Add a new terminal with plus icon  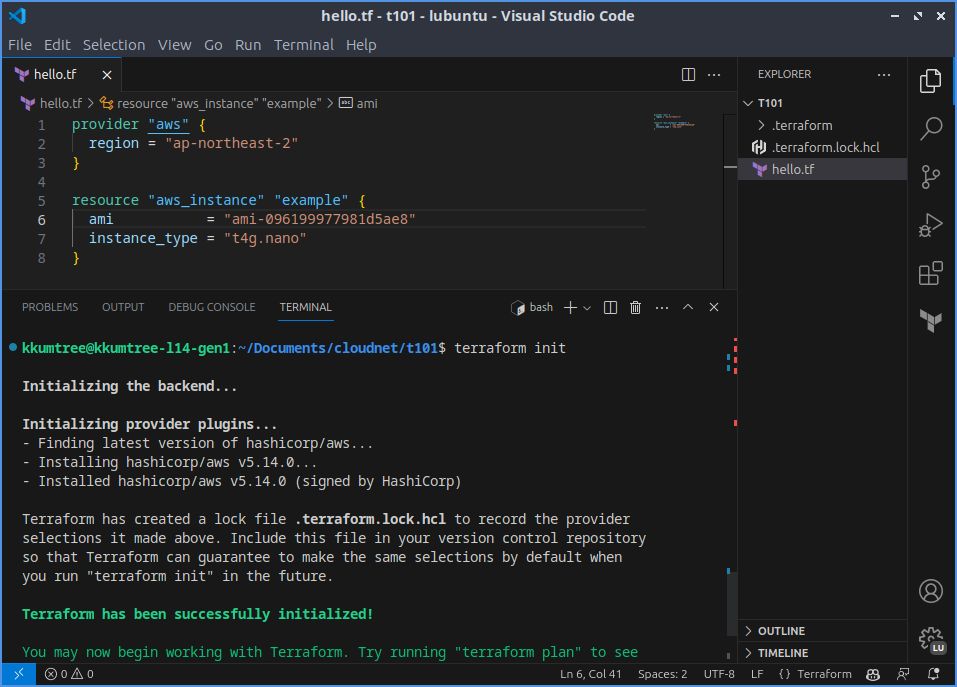pyautogui.click(x=569, y=308)
